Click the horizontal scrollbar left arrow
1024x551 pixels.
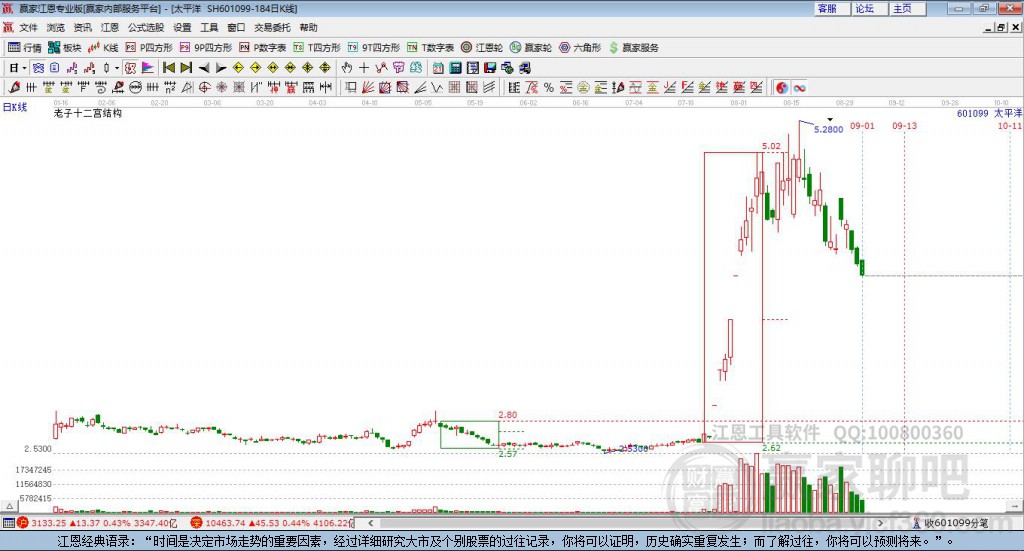[x=370, y=523]
